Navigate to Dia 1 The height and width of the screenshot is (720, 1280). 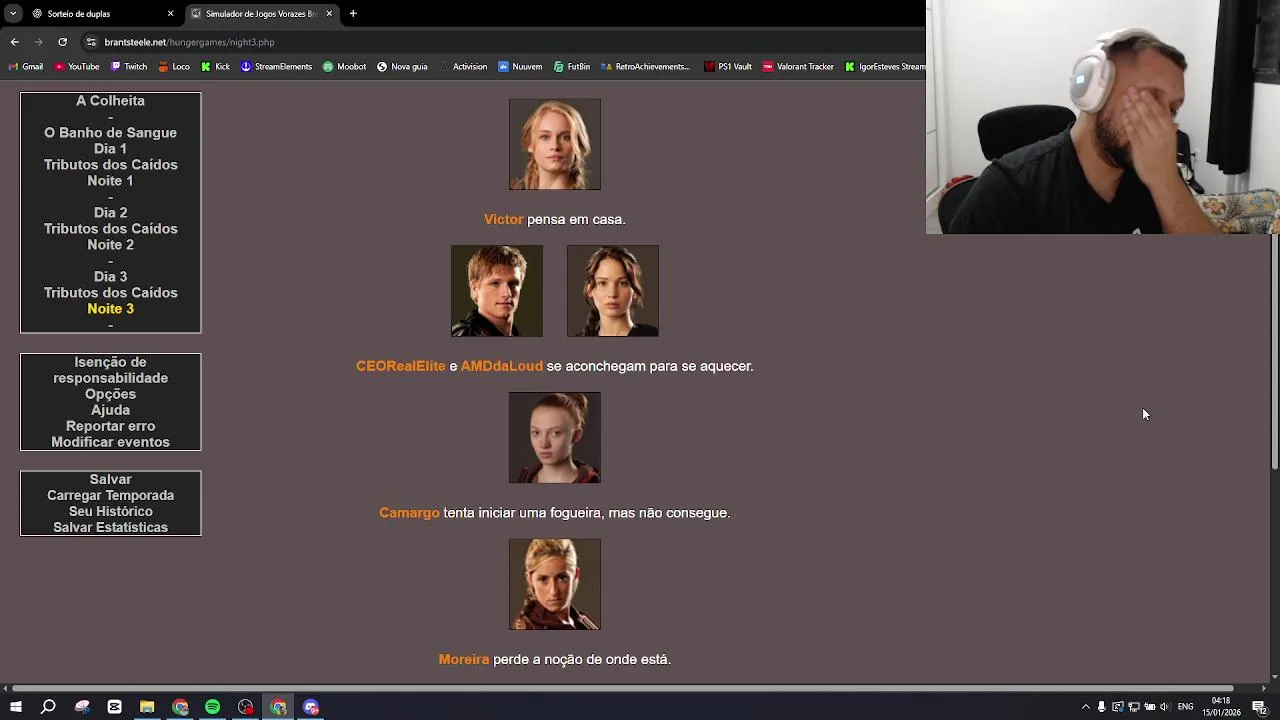click(x=110, y=149)
